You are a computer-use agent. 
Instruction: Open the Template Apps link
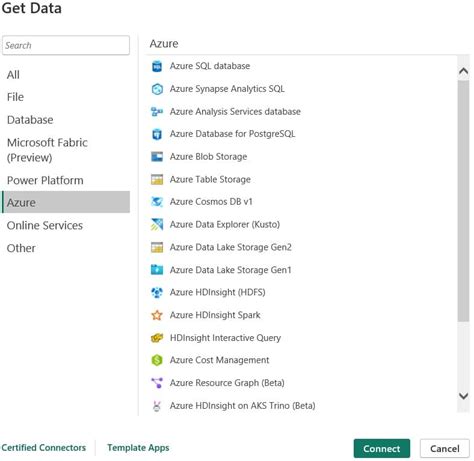138,447
